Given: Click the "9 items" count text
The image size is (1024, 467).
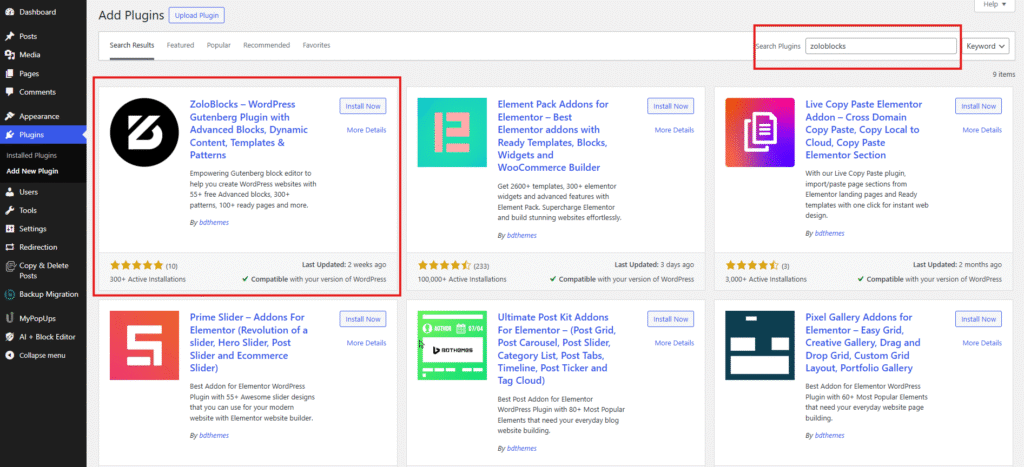Looking at the screenshot, I should 1004,75.
